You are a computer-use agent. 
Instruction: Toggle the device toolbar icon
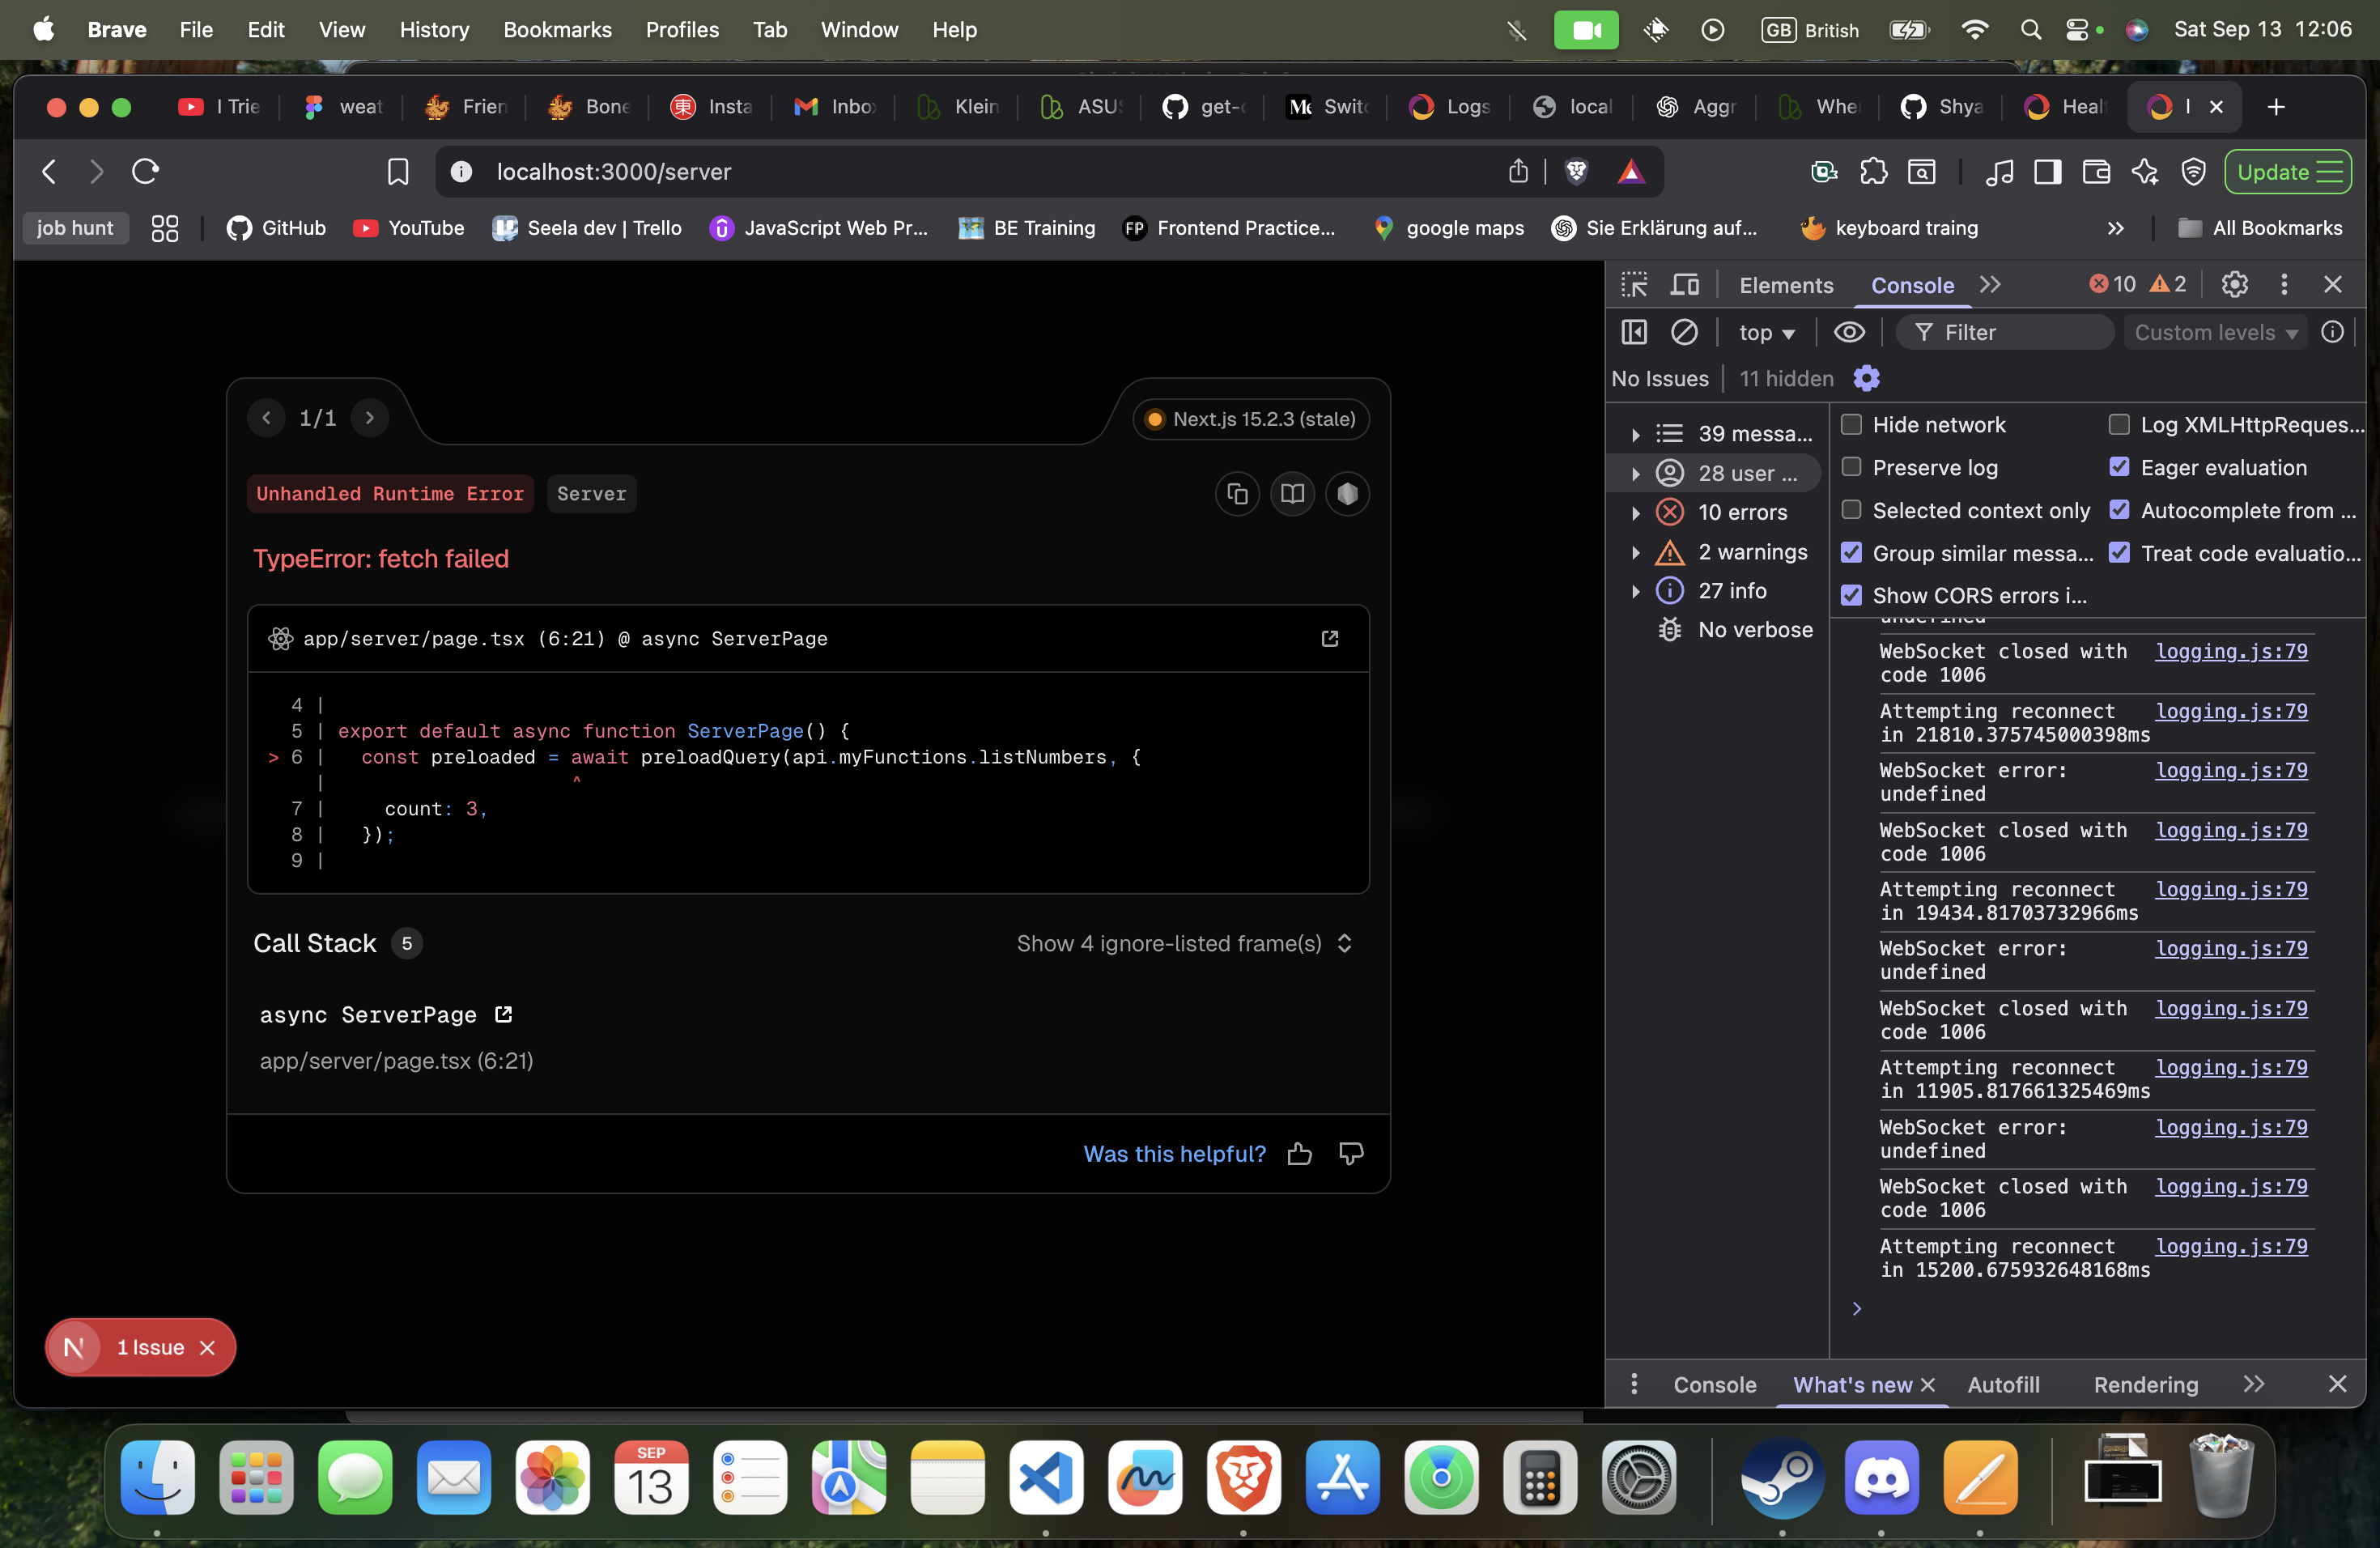coord(1685,285)
